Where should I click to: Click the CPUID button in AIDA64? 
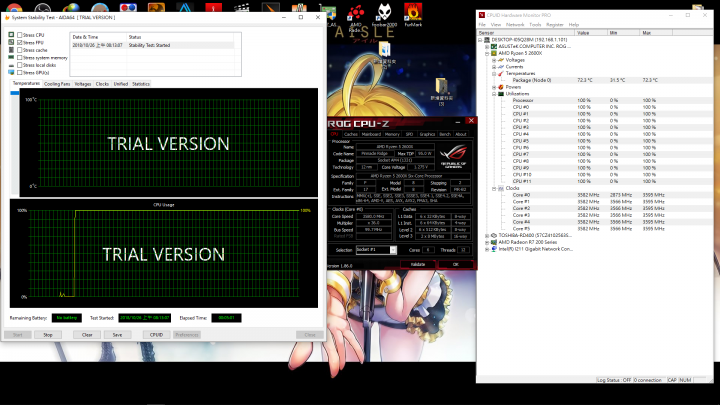tap(157, 335)
